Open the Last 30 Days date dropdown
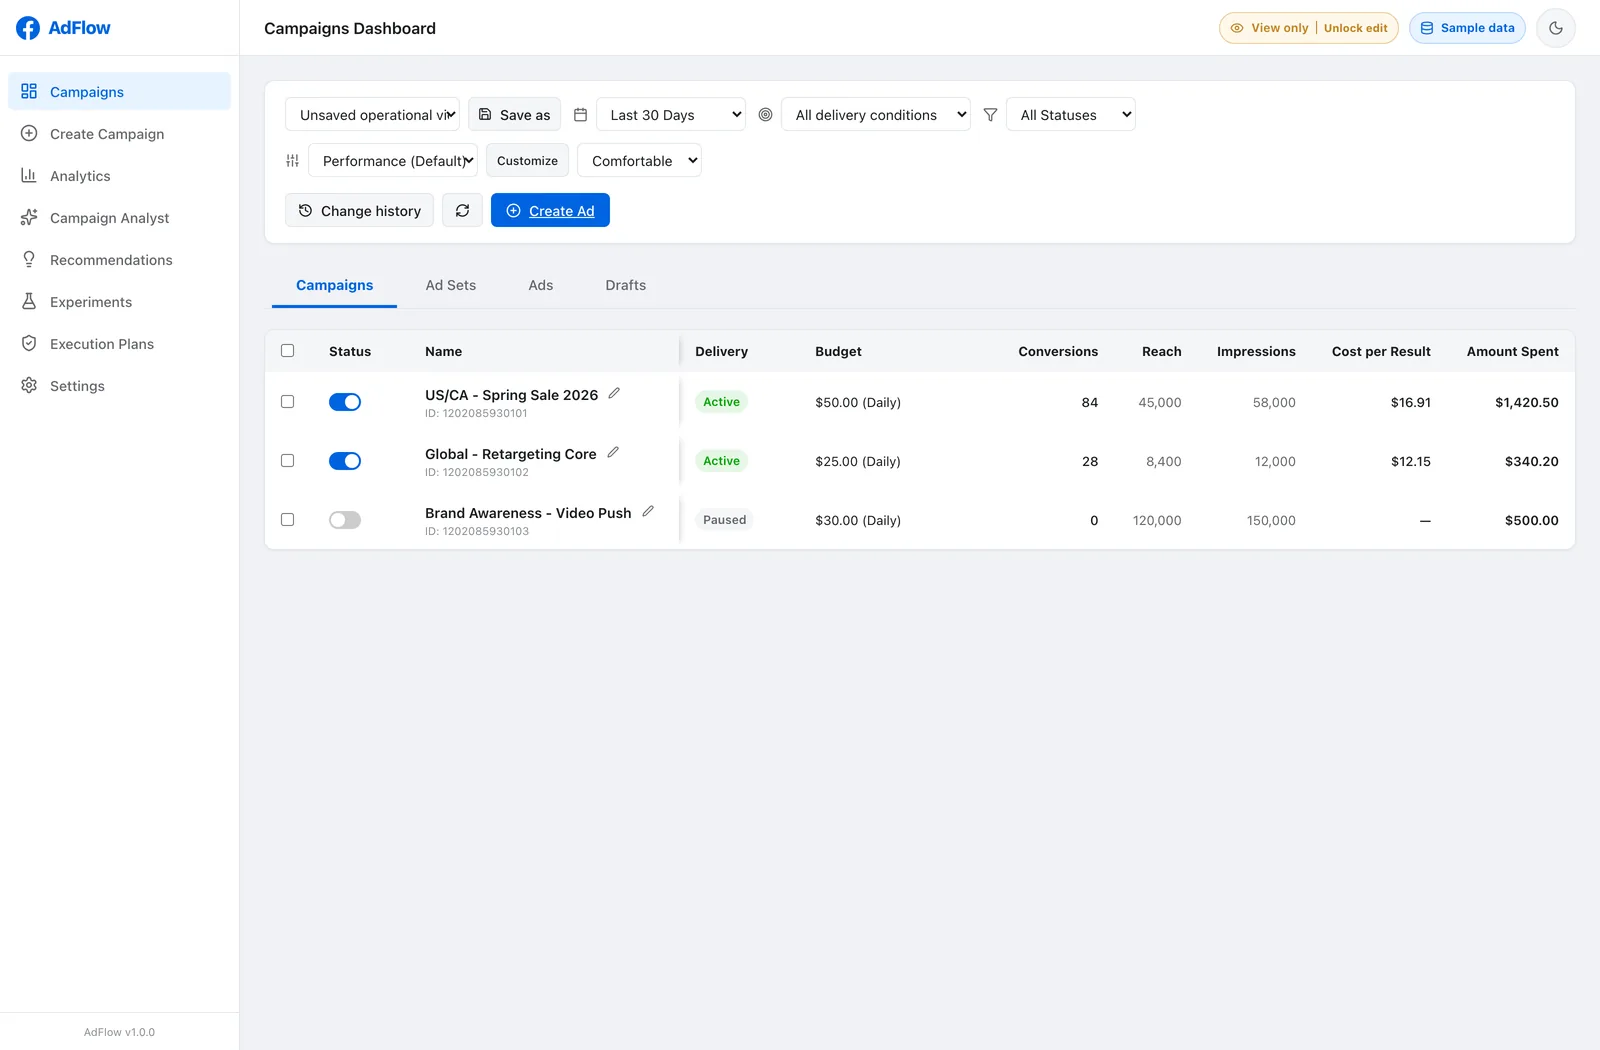The image size is (1600, 1050). click(x=671, y=115)
